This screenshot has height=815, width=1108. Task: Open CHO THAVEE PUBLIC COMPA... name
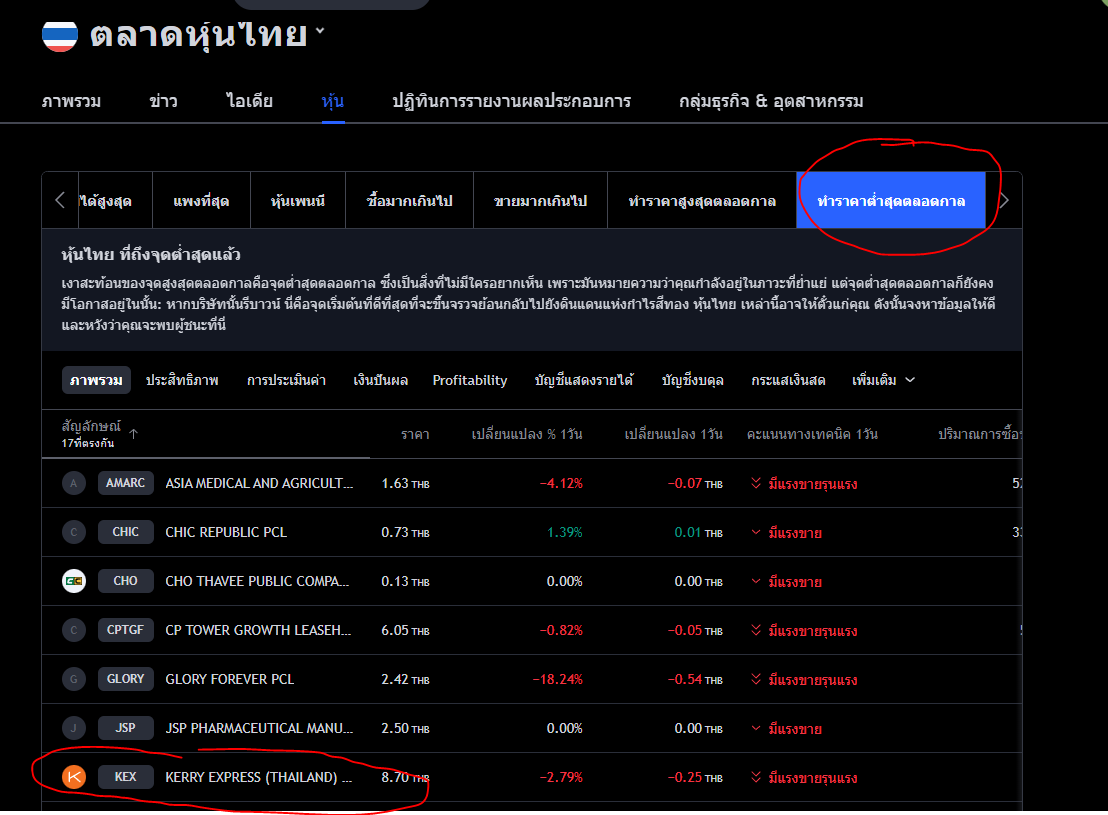pyautogui.click(x=257, y=581)
